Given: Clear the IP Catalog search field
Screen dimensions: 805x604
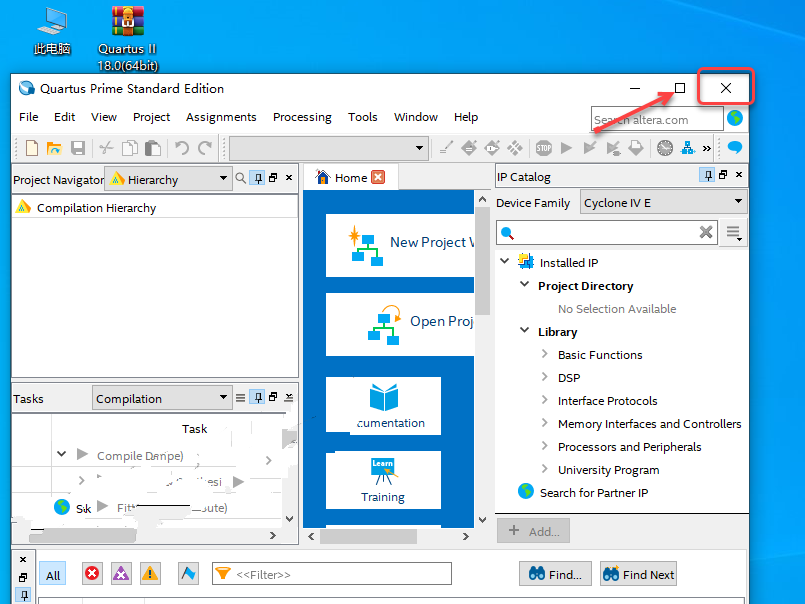Looking at the screenshot, I should [x=706, y=232].
